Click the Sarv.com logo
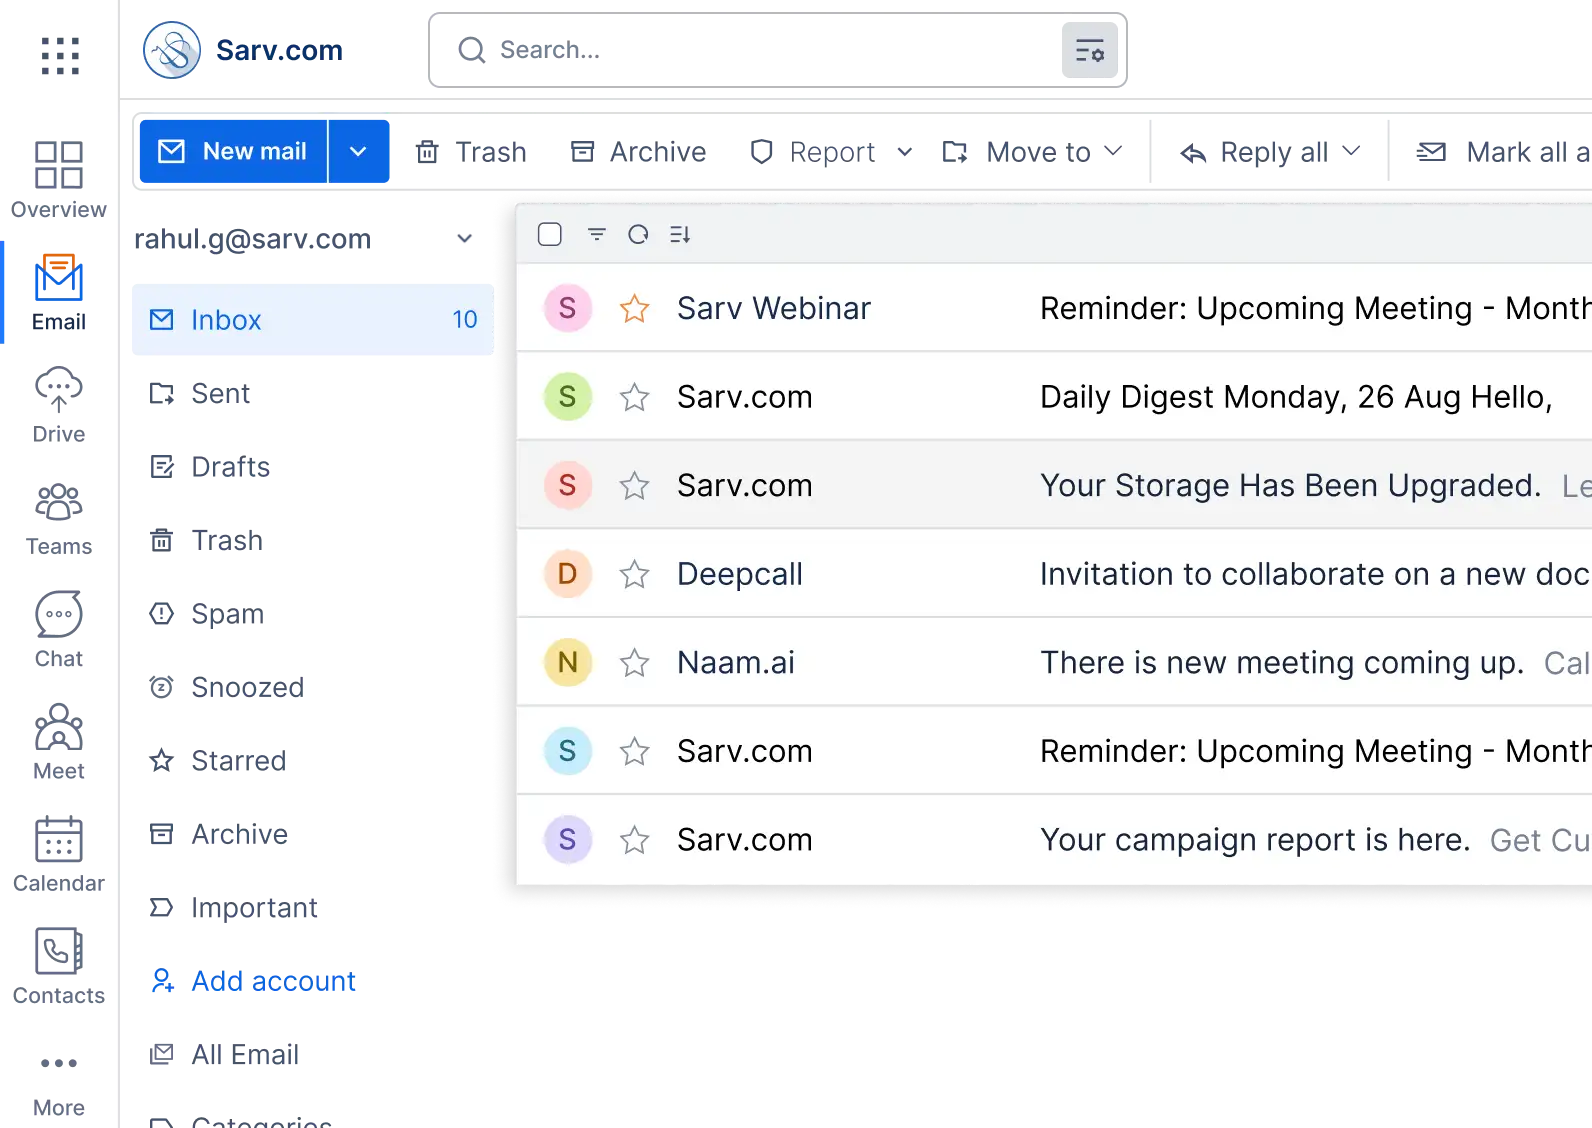Viewport: 1592px width, 1128px height. [x=243, y=50]
